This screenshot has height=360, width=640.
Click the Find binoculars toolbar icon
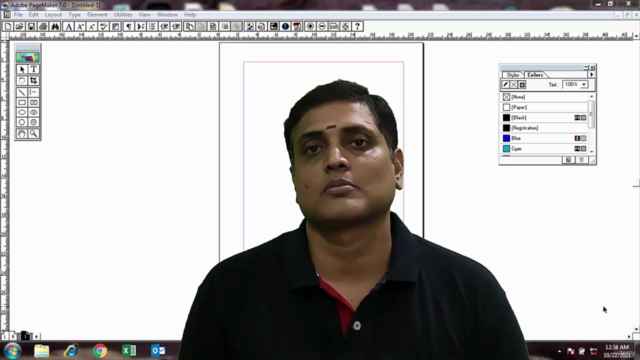coord(55,27)
